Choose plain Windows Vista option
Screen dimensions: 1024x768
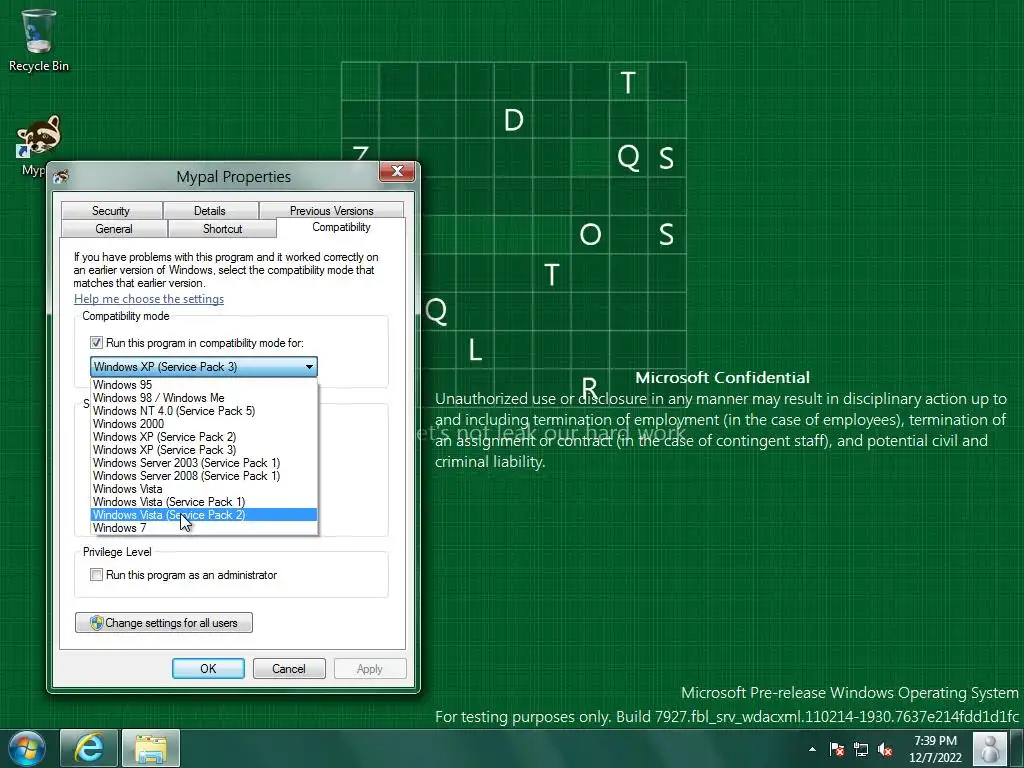[x=204, y=489]
